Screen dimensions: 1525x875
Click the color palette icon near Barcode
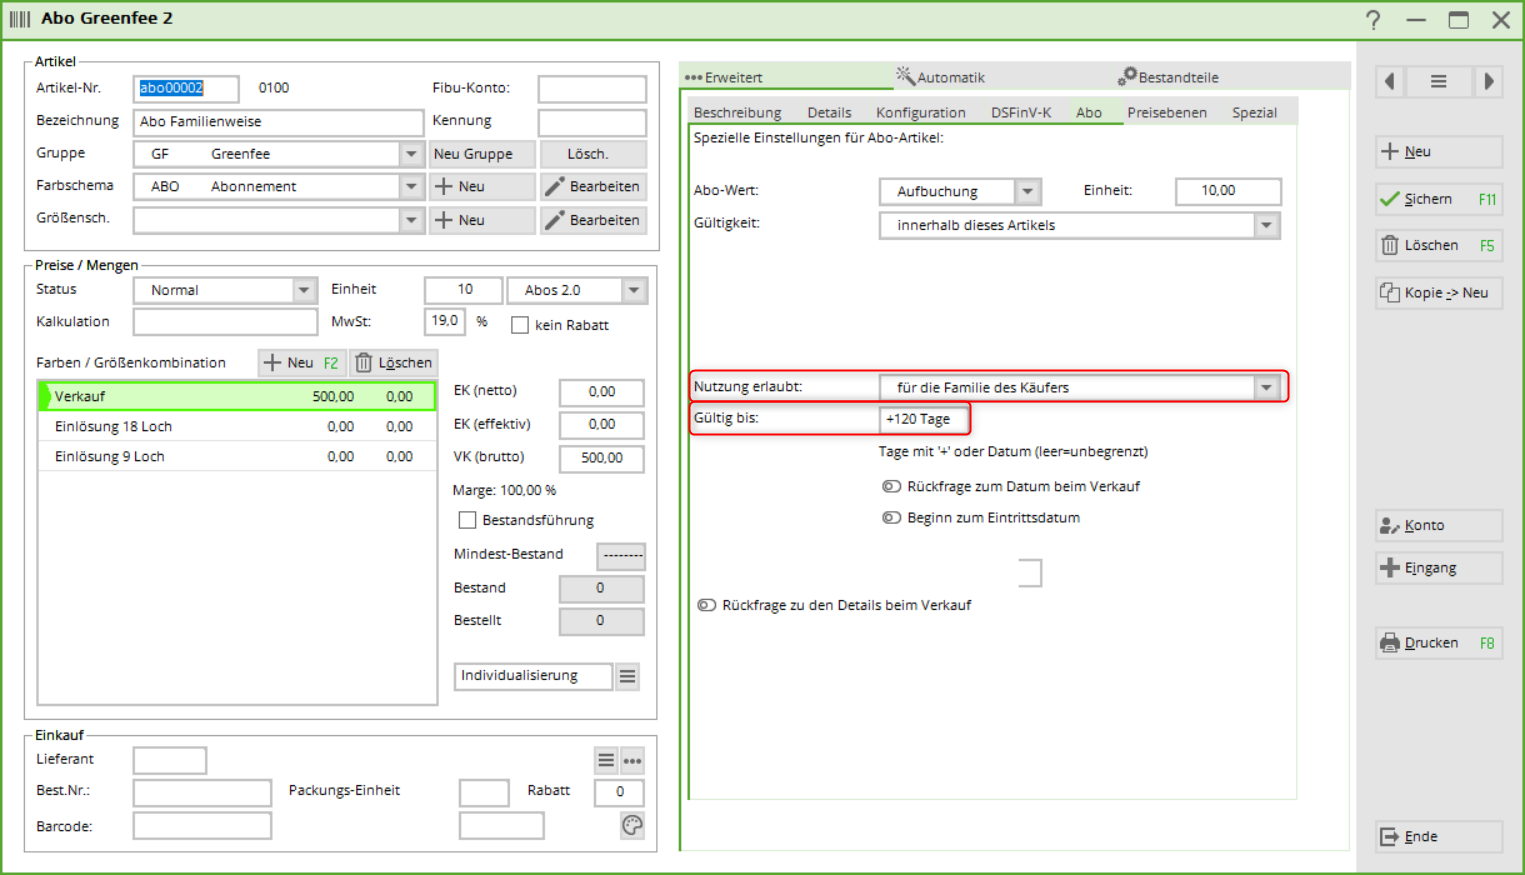(x=632, y=825)
